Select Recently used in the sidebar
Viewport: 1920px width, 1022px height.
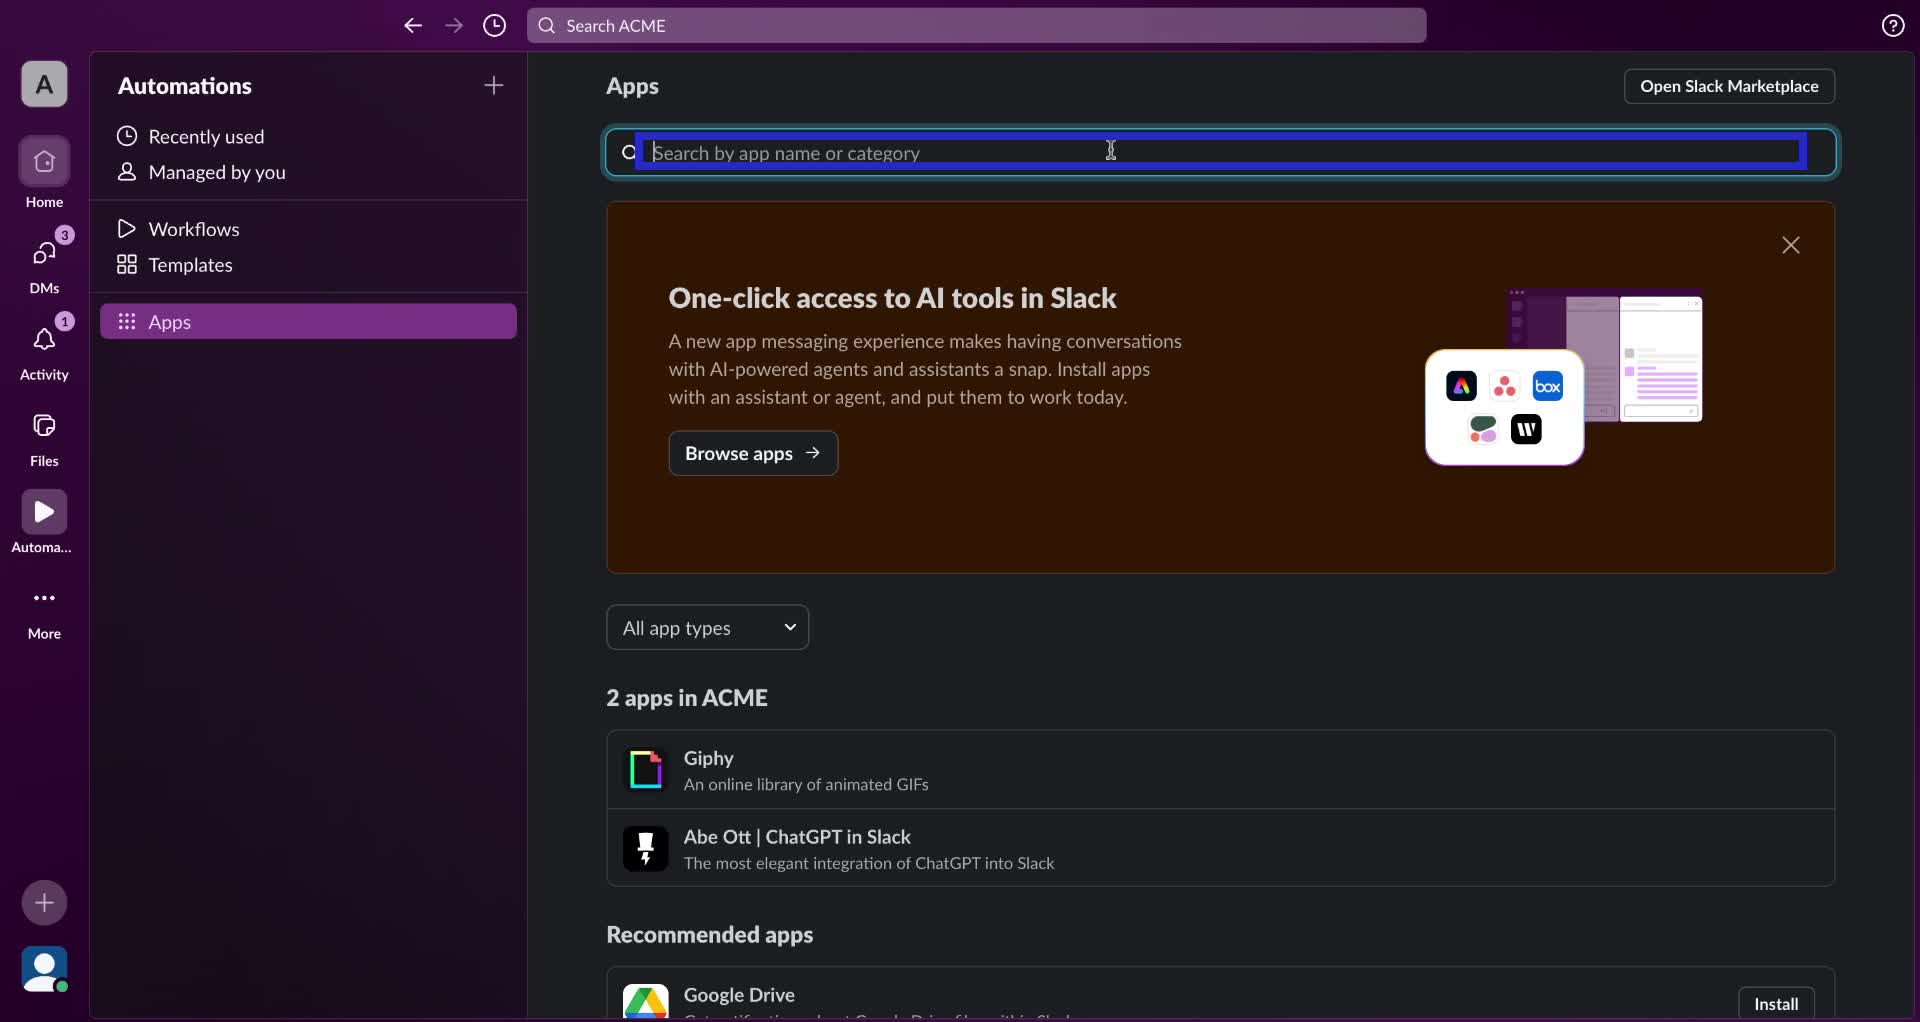pos(205,136)
